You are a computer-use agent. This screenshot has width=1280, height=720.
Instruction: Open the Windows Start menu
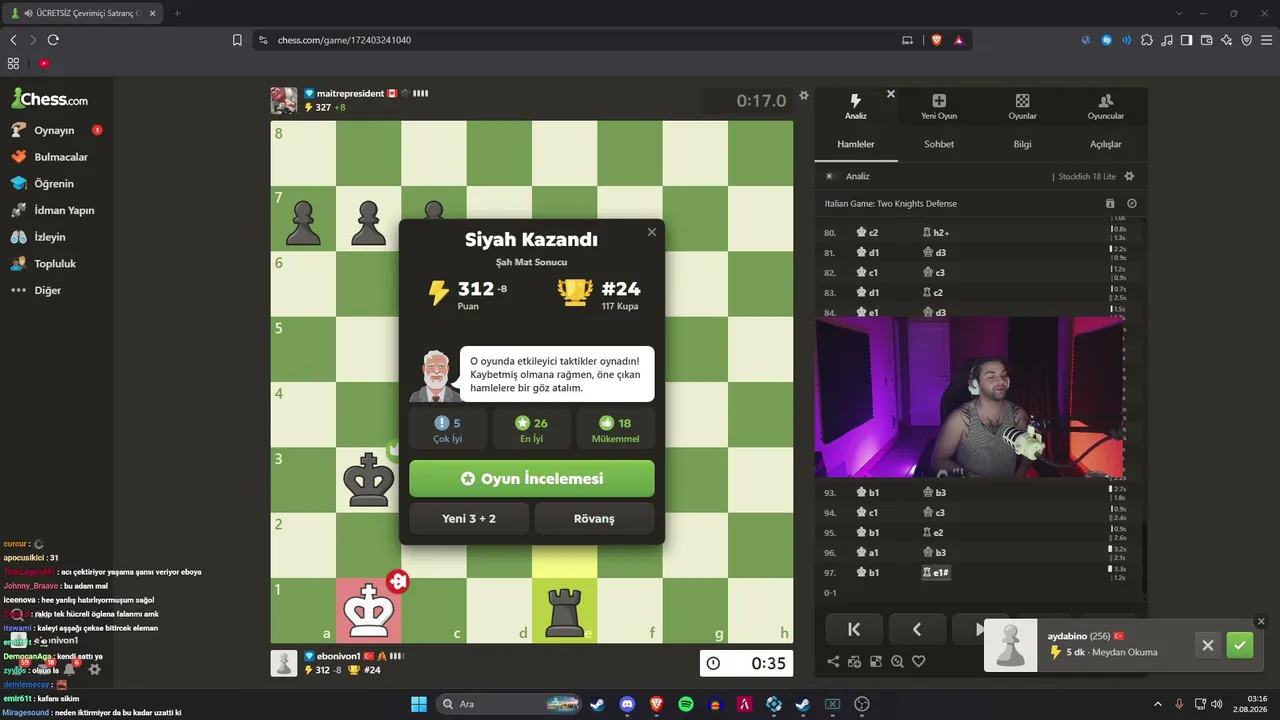pyautogui.click(x=418, y=704)
